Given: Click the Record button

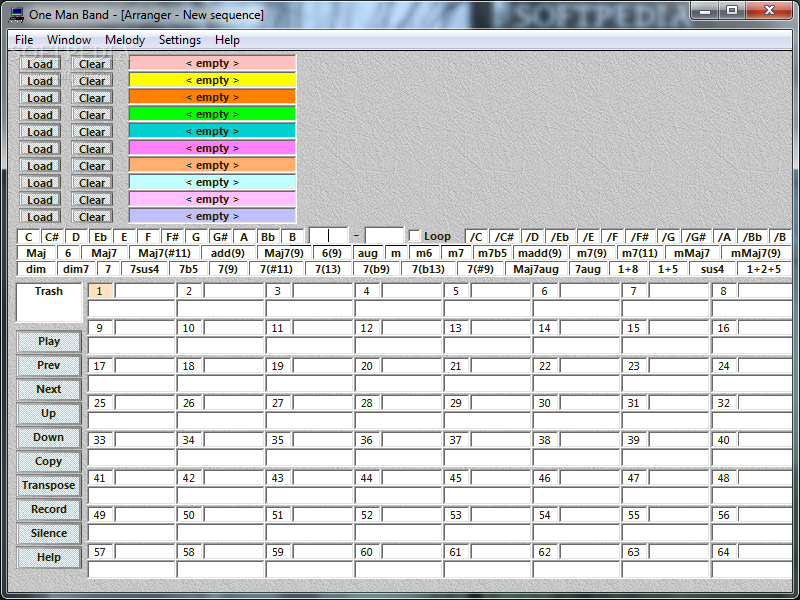Looking at the screenshot, I should point(49,509).
